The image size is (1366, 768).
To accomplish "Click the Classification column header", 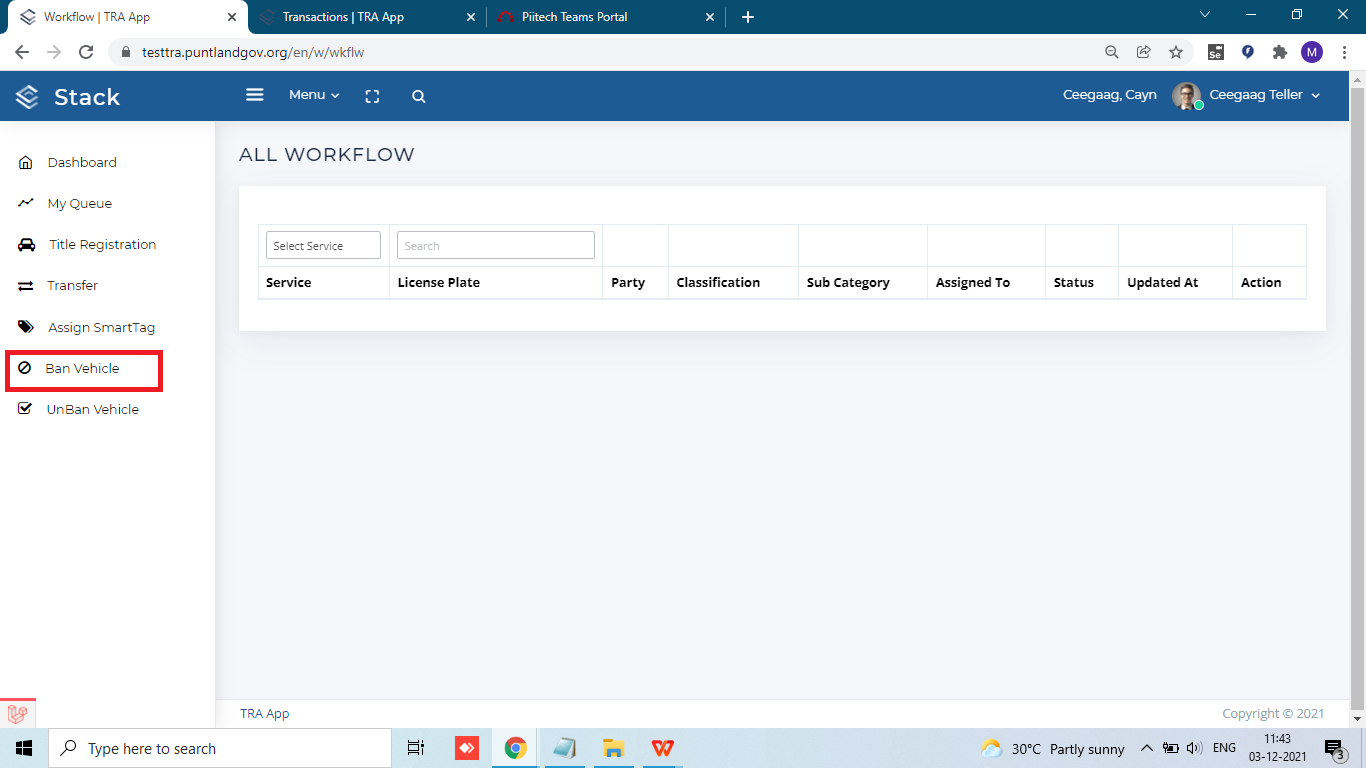I will tap(718, 283).
